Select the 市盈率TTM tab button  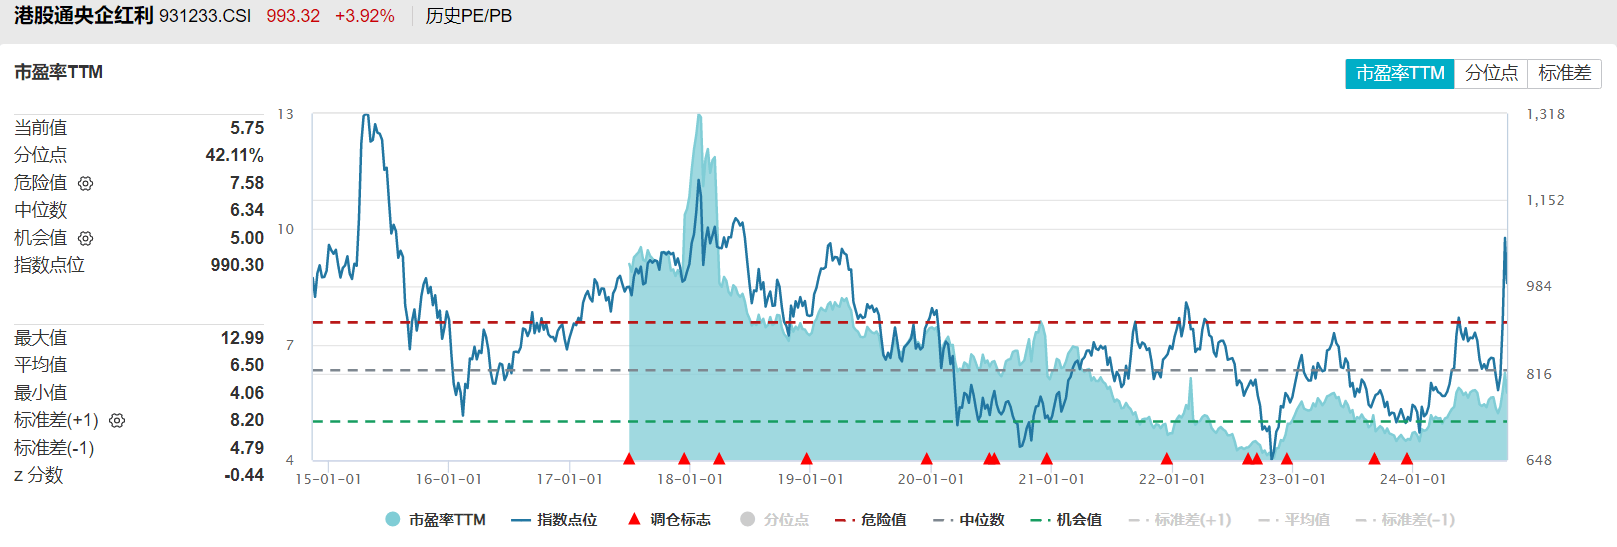click(1399, 74)
